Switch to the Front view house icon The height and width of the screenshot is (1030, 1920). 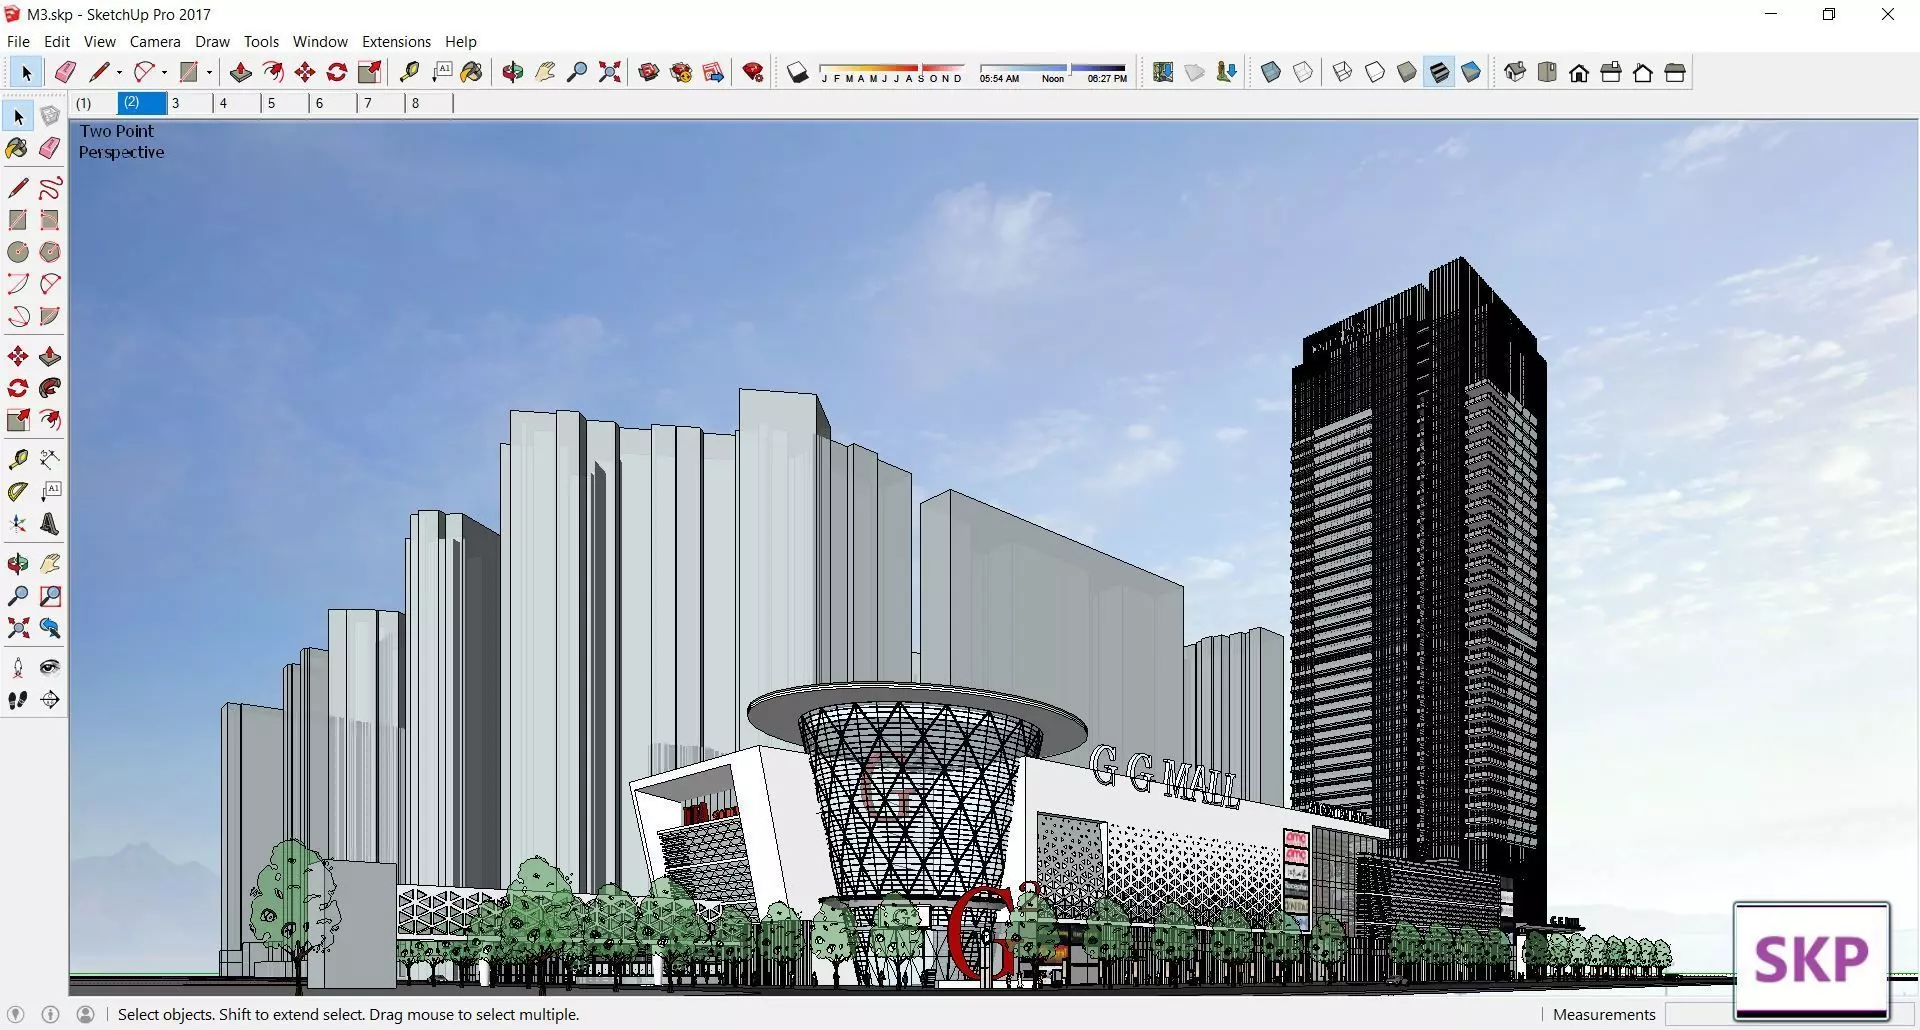(1579, 72)
